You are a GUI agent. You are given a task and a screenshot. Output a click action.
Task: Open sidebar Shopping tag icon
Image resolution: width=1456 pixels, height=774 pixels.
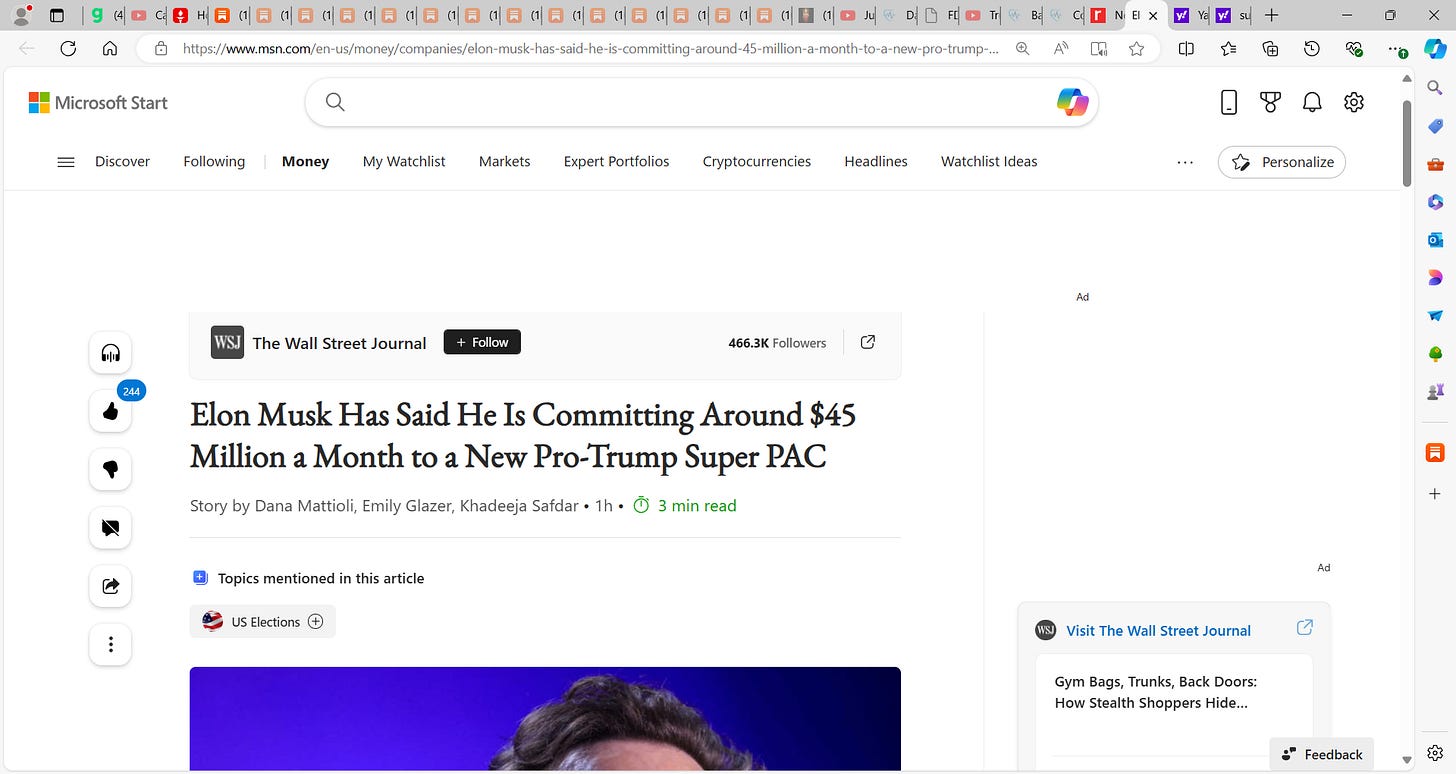[x=1435, y=126]
